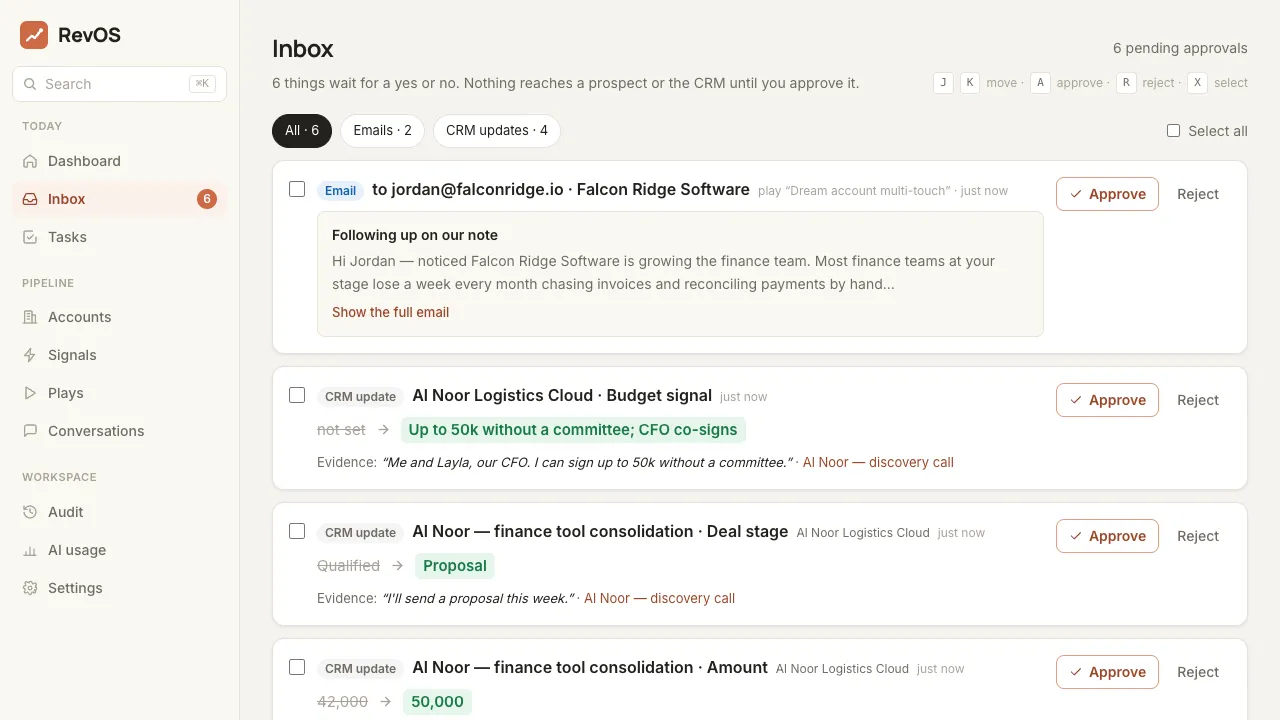Click the X select shortcut key
Image resolution: width=1280 pixels, height=720 pixels.
1197,83
